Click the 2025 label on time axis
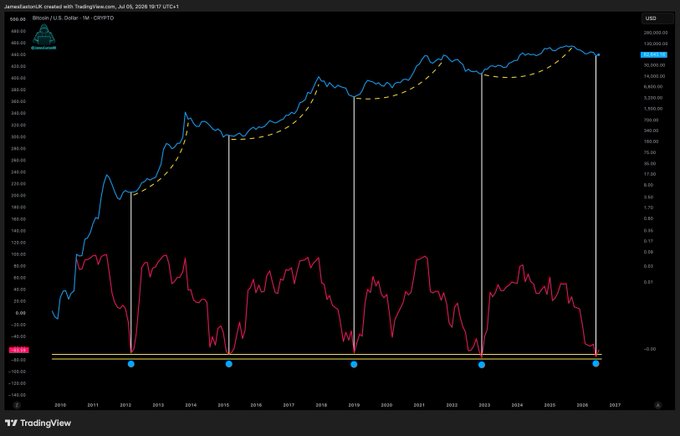680x436 pixels. tap(549, 405)
